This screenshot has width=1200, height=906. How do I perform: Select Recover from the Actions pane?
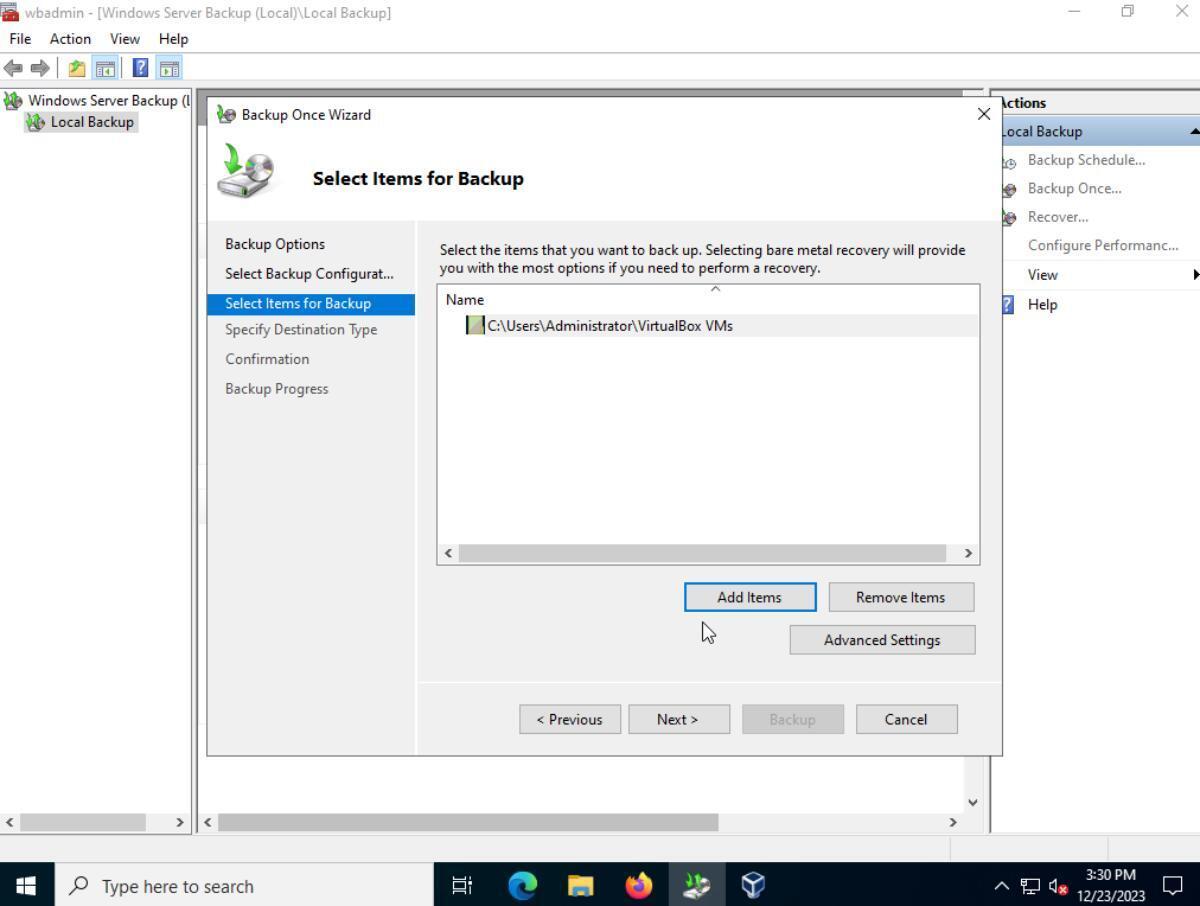tap(1058, 216)
